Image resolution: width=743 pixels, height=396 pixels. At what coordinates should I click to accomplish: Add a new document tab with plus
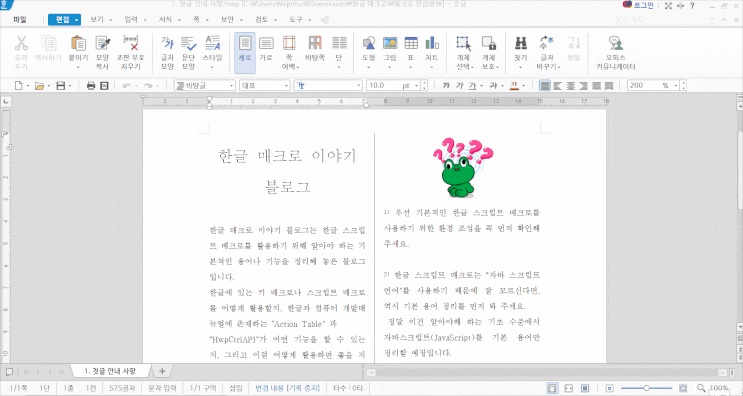click(162, 371)
